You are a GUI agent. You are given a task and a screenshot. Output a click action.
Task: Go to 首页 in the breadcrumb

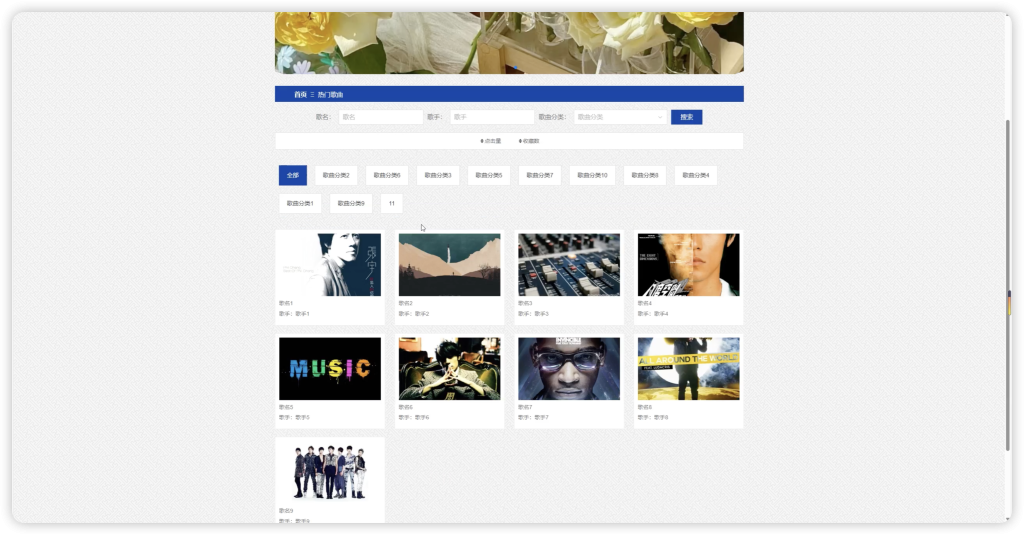[300, 95]
